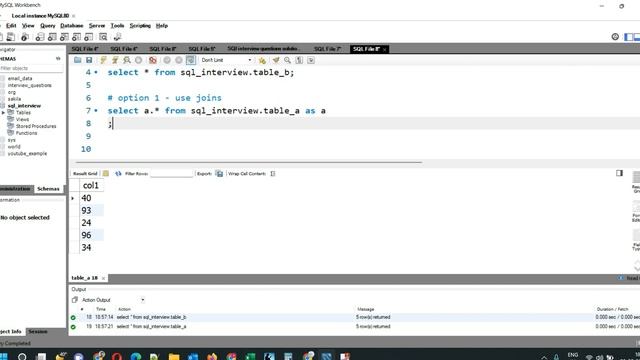Select the email_data schema
The image size is (640, 360).
20,78
